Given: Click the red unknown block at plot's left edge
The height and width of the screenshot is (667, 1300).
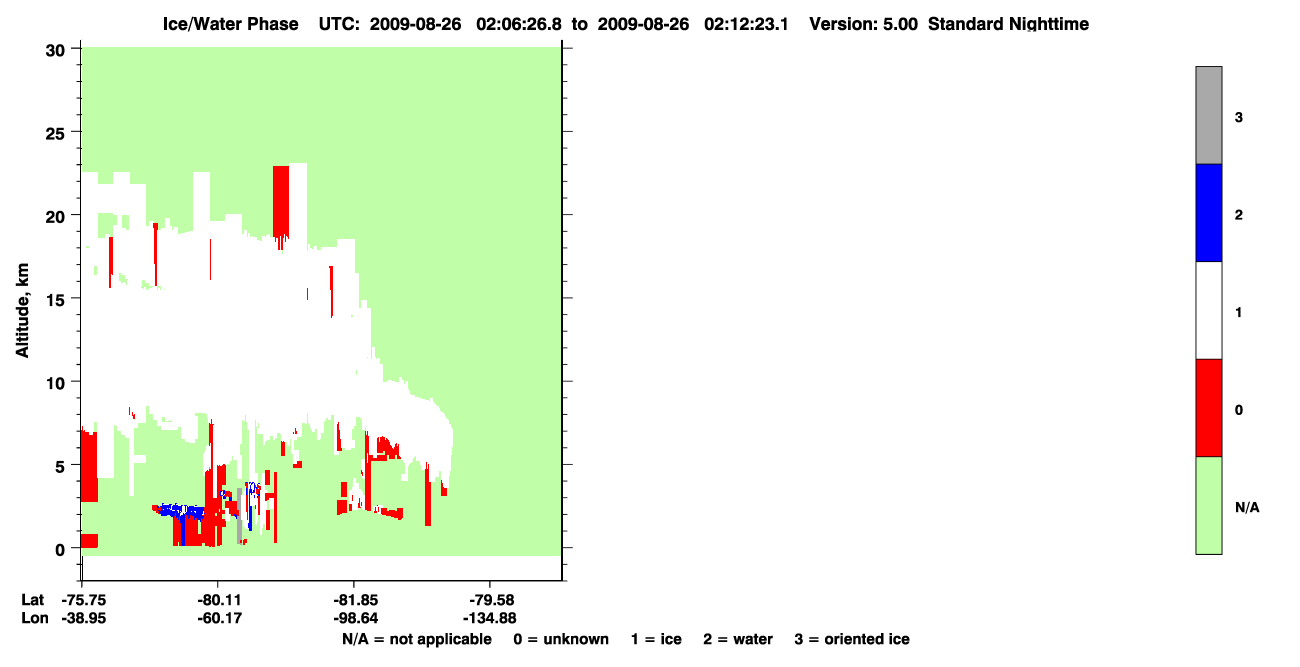Looking at the screenshot, I should [89, 467].
